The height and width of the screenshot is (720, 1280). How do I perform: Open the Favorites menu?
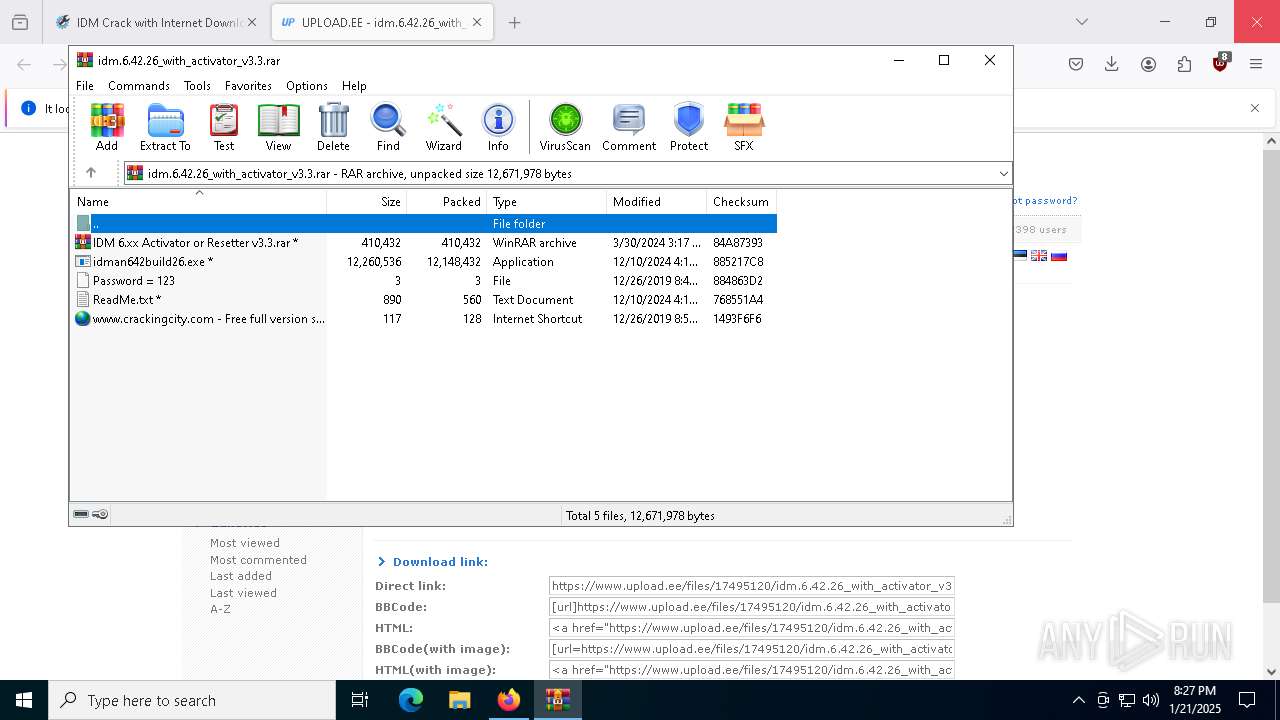coord(248,86)
